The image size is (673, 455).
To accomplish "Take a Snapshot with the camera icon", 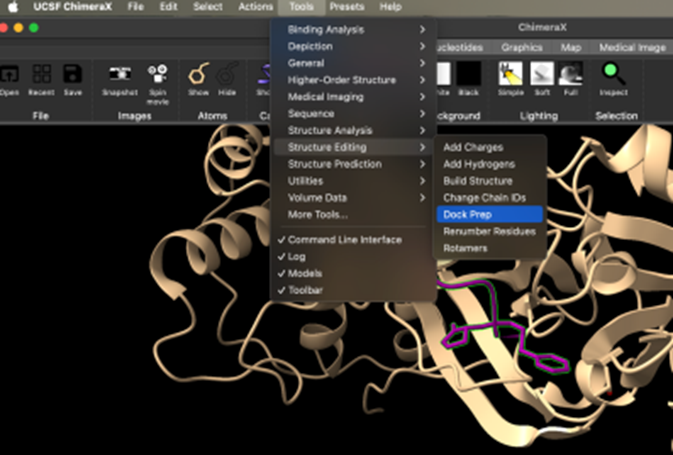I will click(120, 74).
